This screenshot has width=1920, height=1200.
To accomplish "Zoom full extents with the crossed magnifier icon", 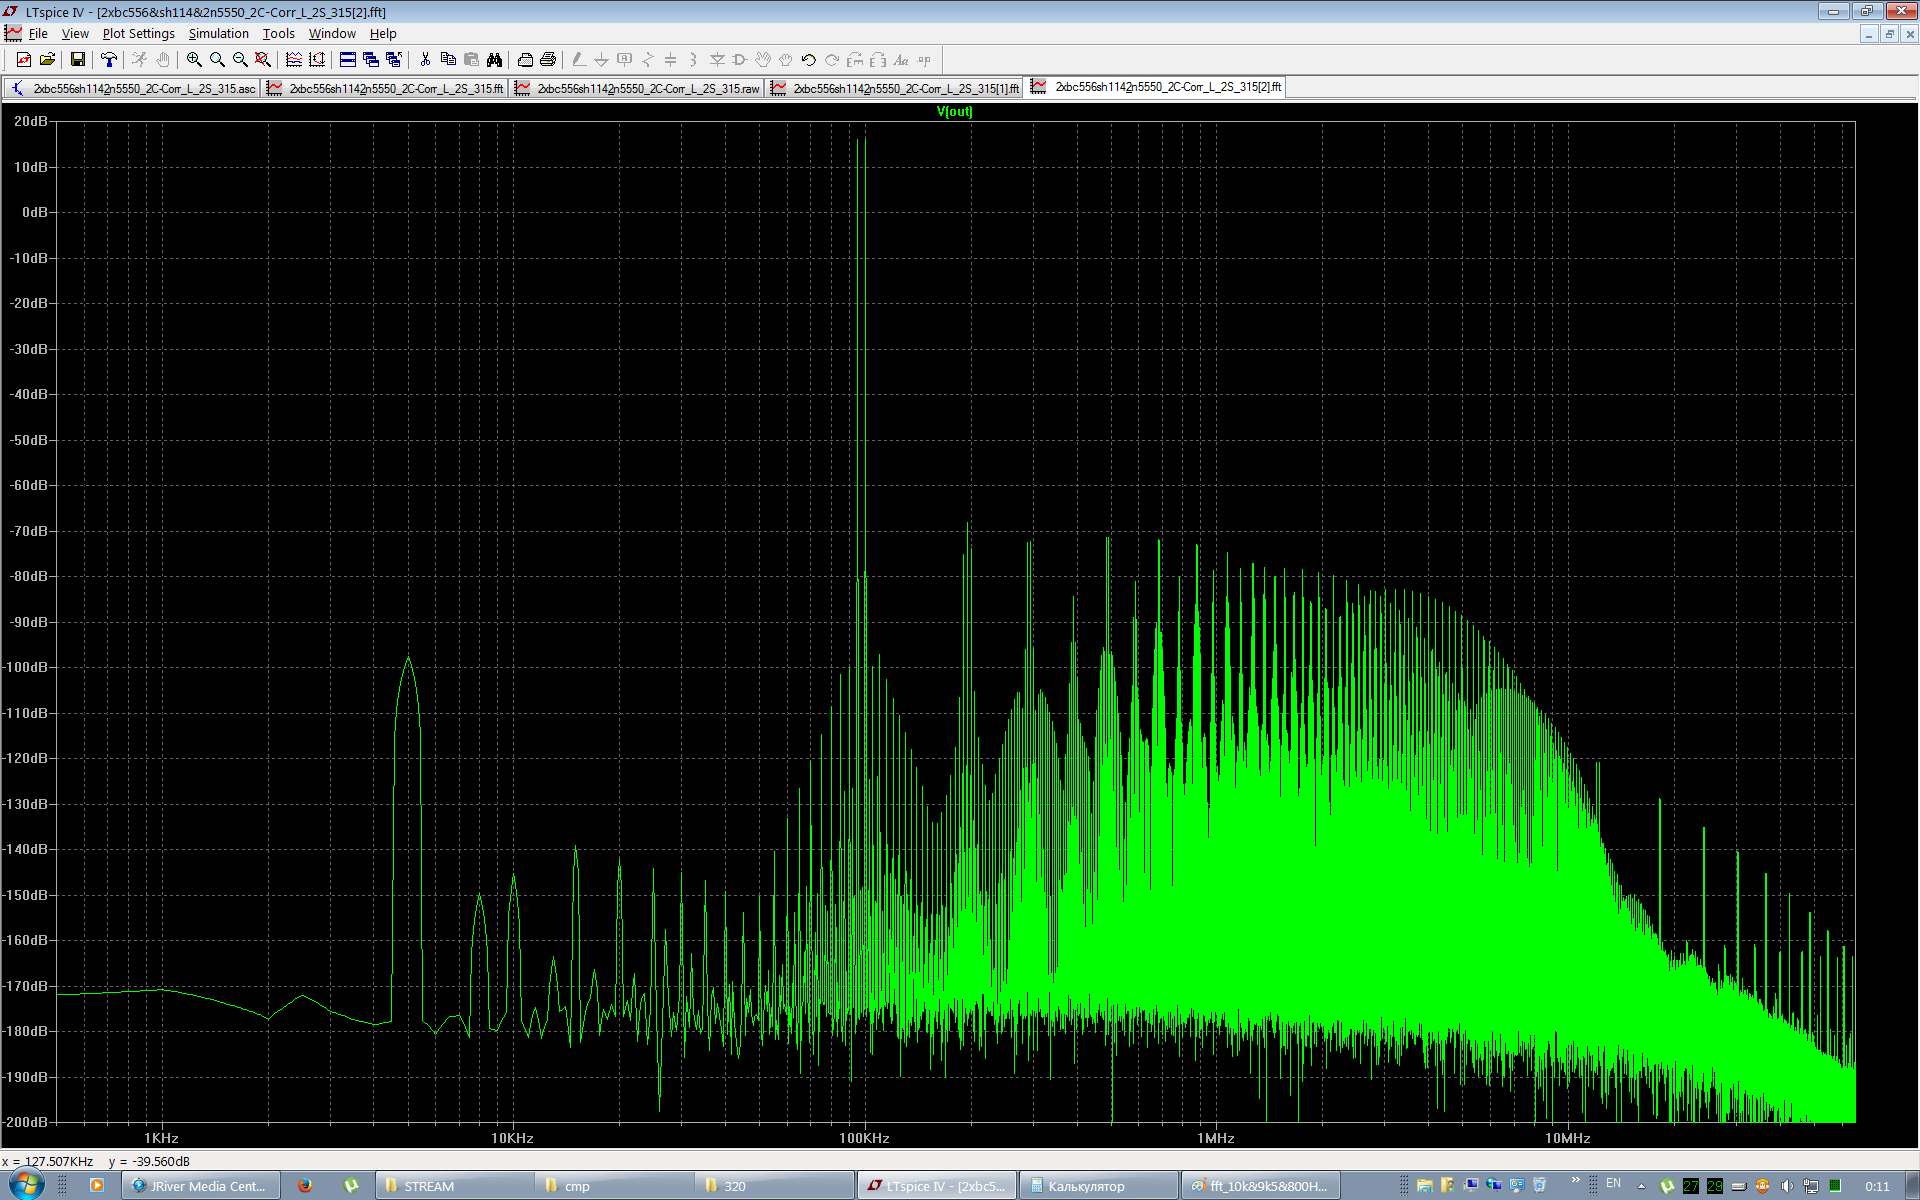I will tap(263, 60).
